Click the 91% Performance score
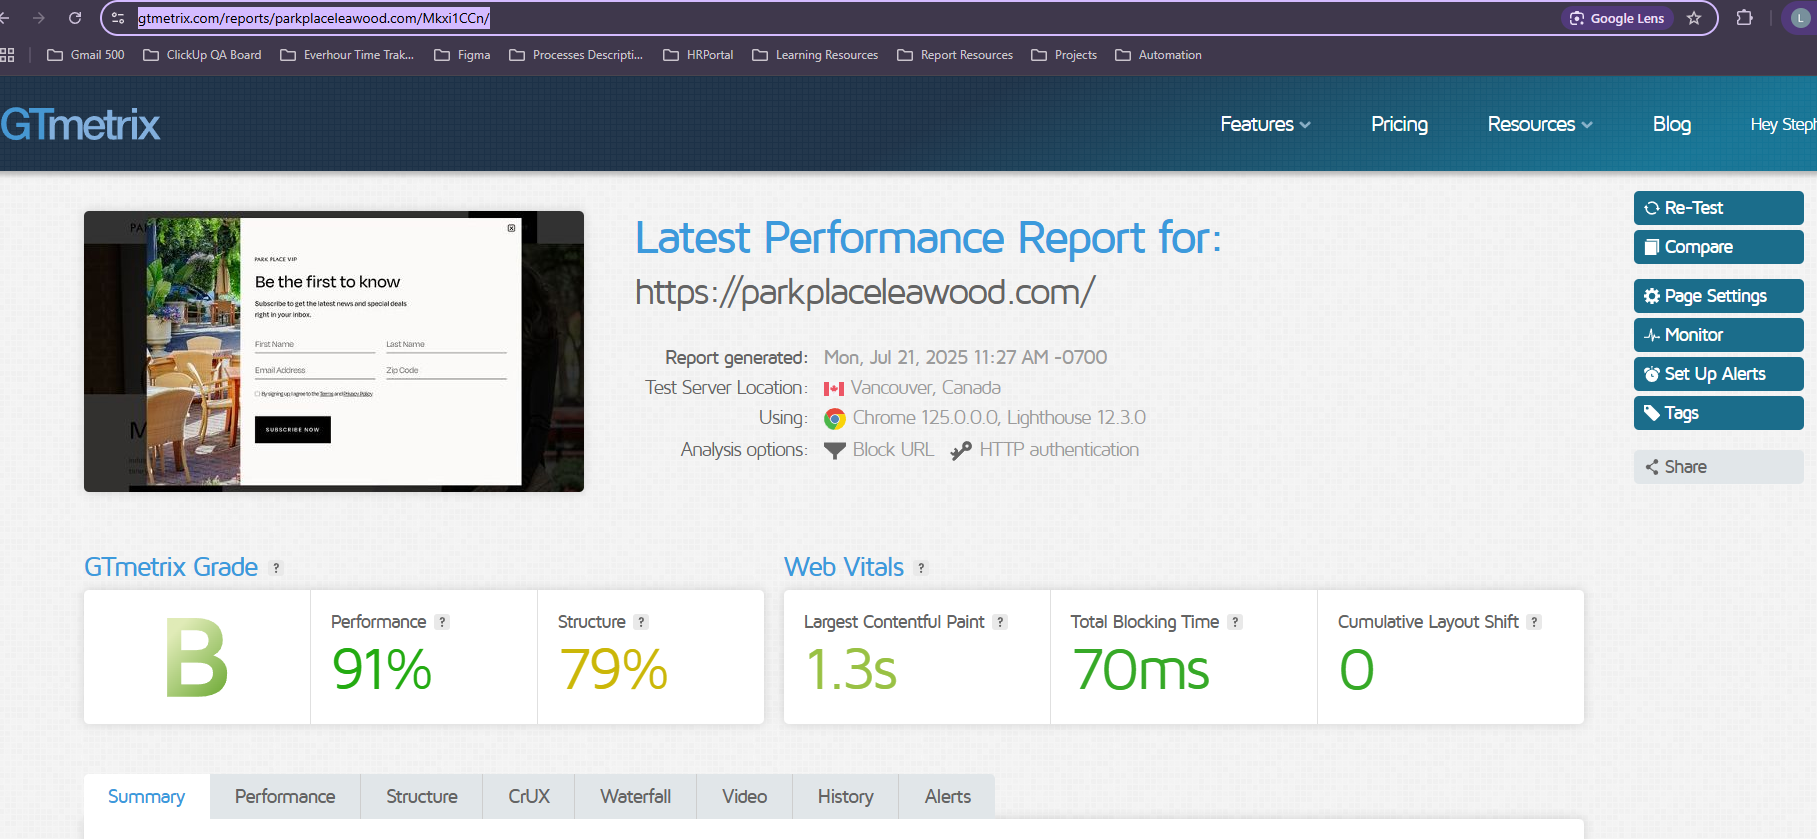 [x=382, y=670]
